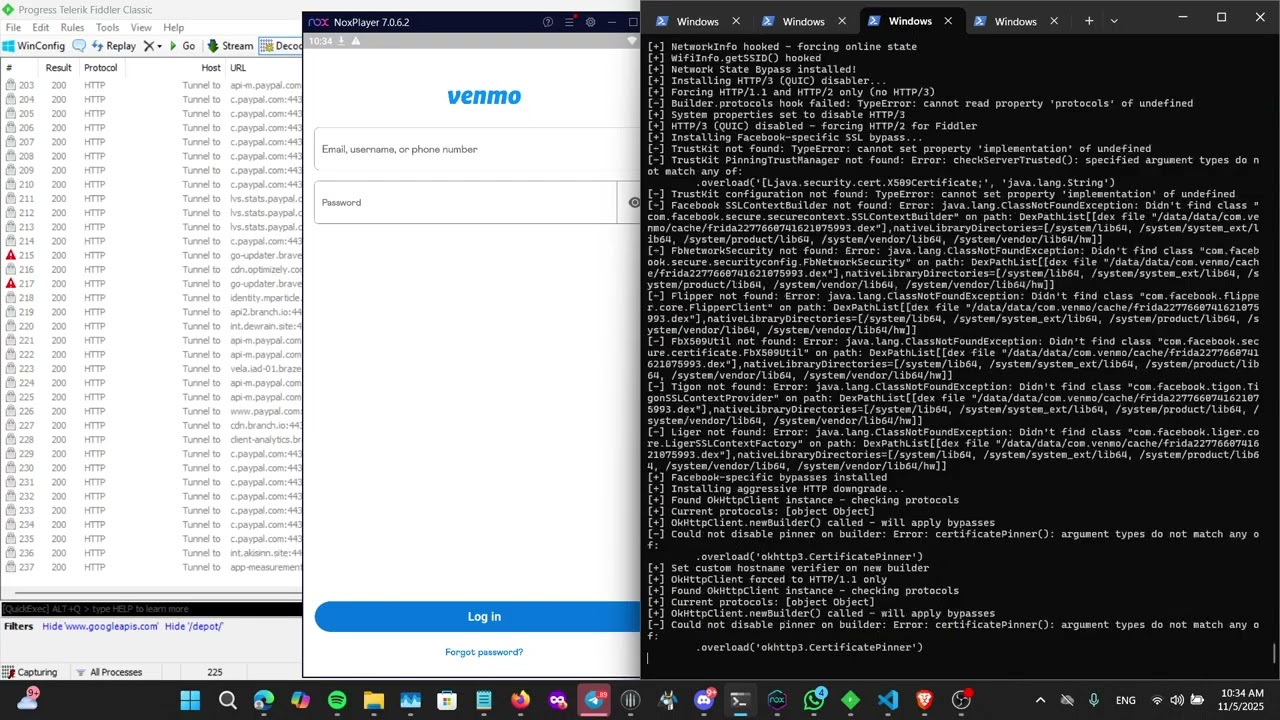Click the terminal vertical scrollbar thumb

click(1274, 653)
